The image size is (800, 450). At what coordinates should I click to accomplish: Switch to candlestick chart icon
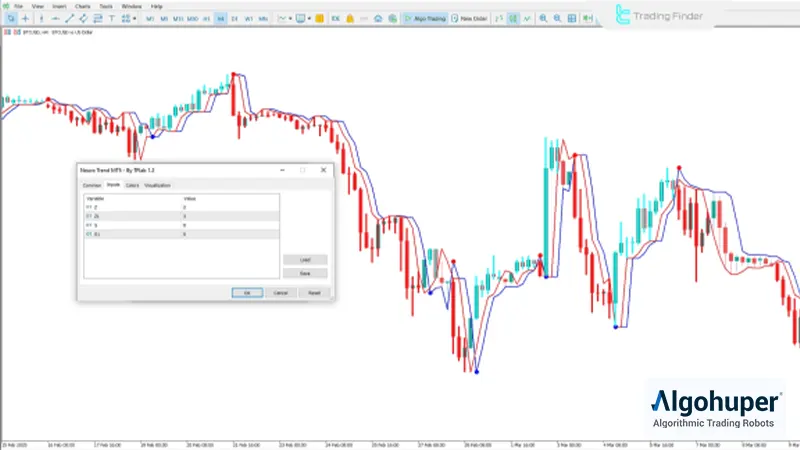click(513, 19)
